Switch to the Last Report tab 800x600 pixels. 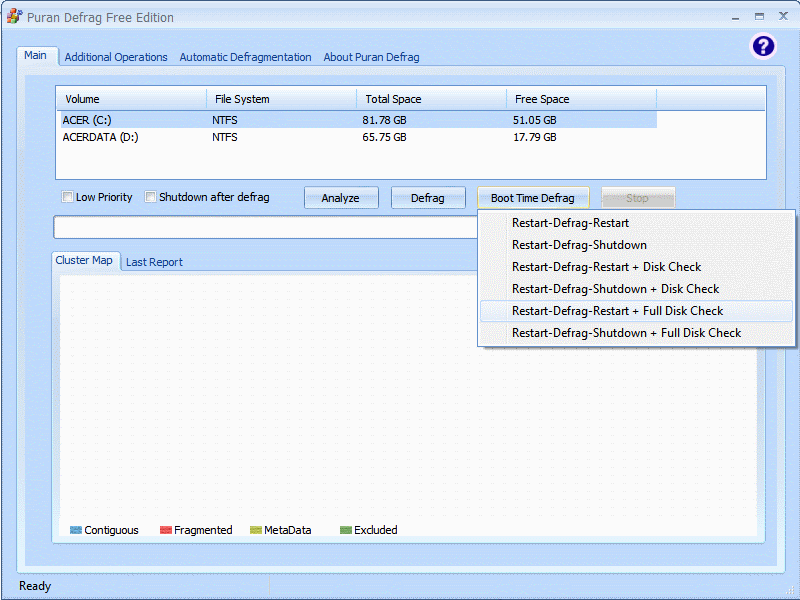tap(154, 262)
